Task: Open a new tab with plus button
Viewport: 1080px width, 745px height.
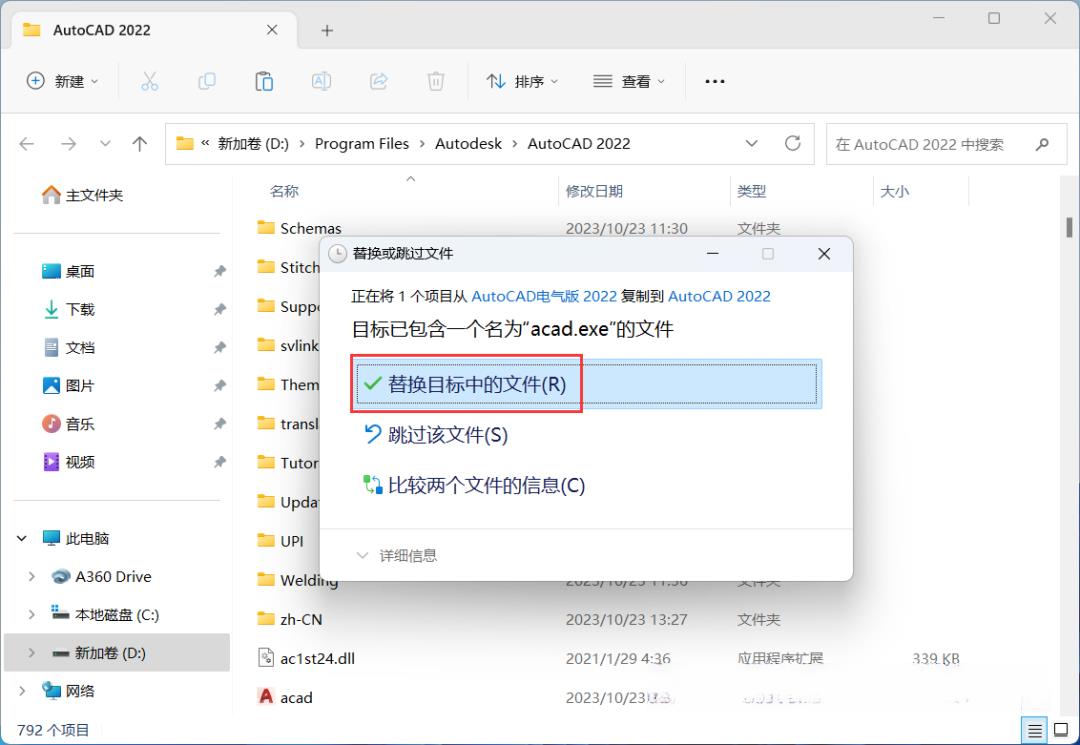Action: tap(327, 30)
